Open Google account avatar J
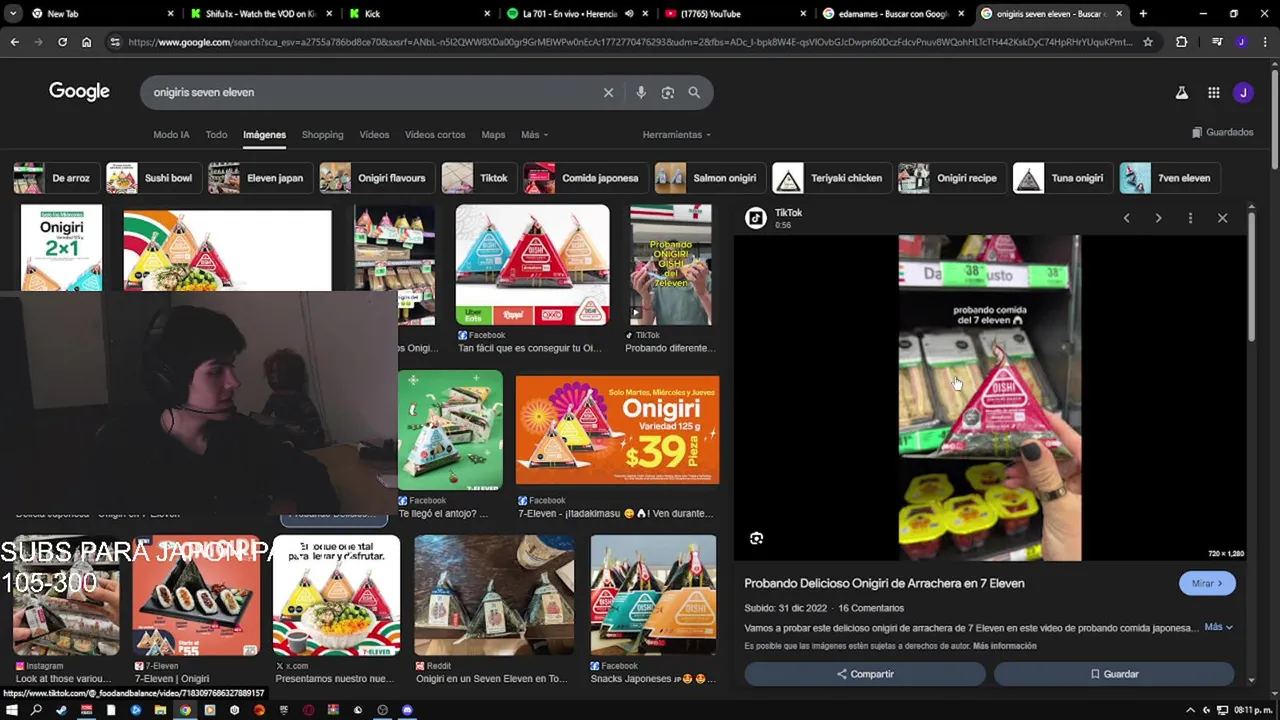 [1243, 92]
